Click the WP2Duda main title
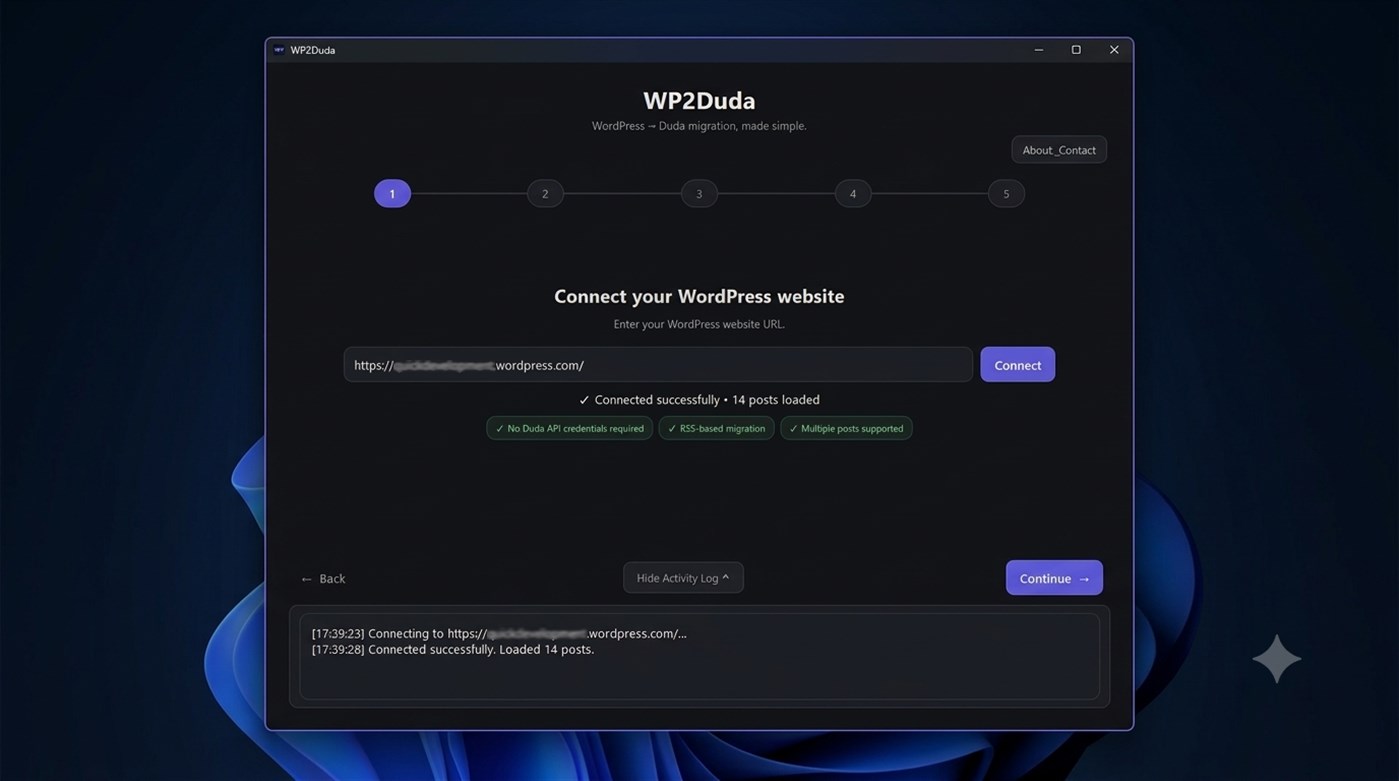 click(699, 100)
